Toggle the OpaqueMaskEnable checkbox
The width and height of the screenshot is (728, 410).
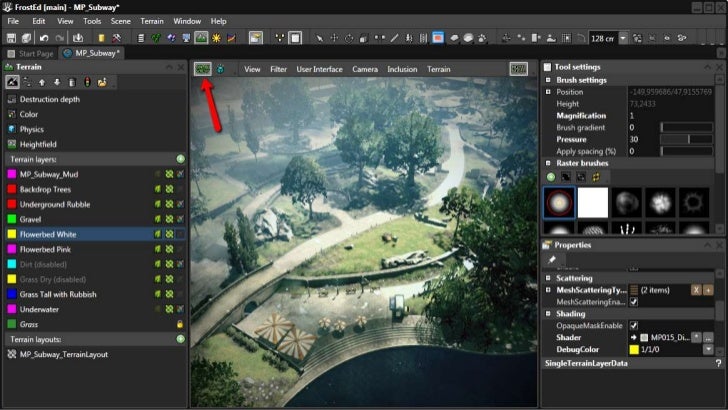(633, 325)
